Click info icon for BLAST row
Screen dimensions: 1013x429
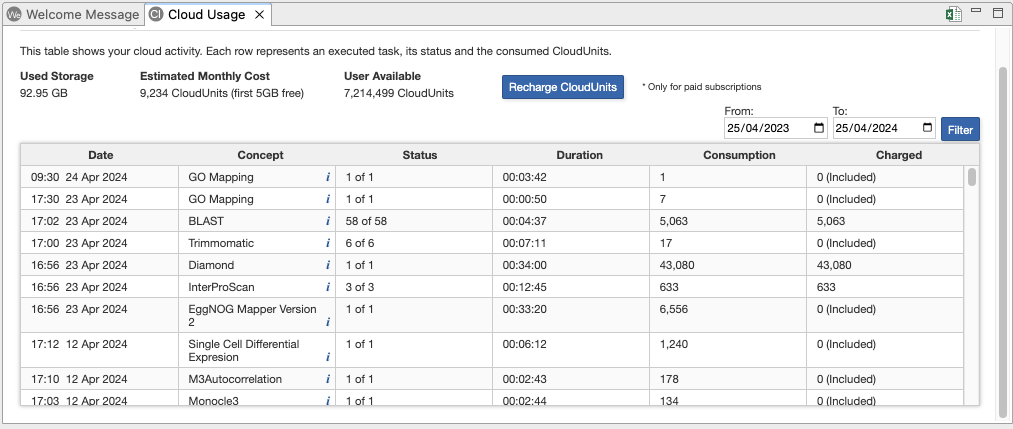(x=327, y=221)
